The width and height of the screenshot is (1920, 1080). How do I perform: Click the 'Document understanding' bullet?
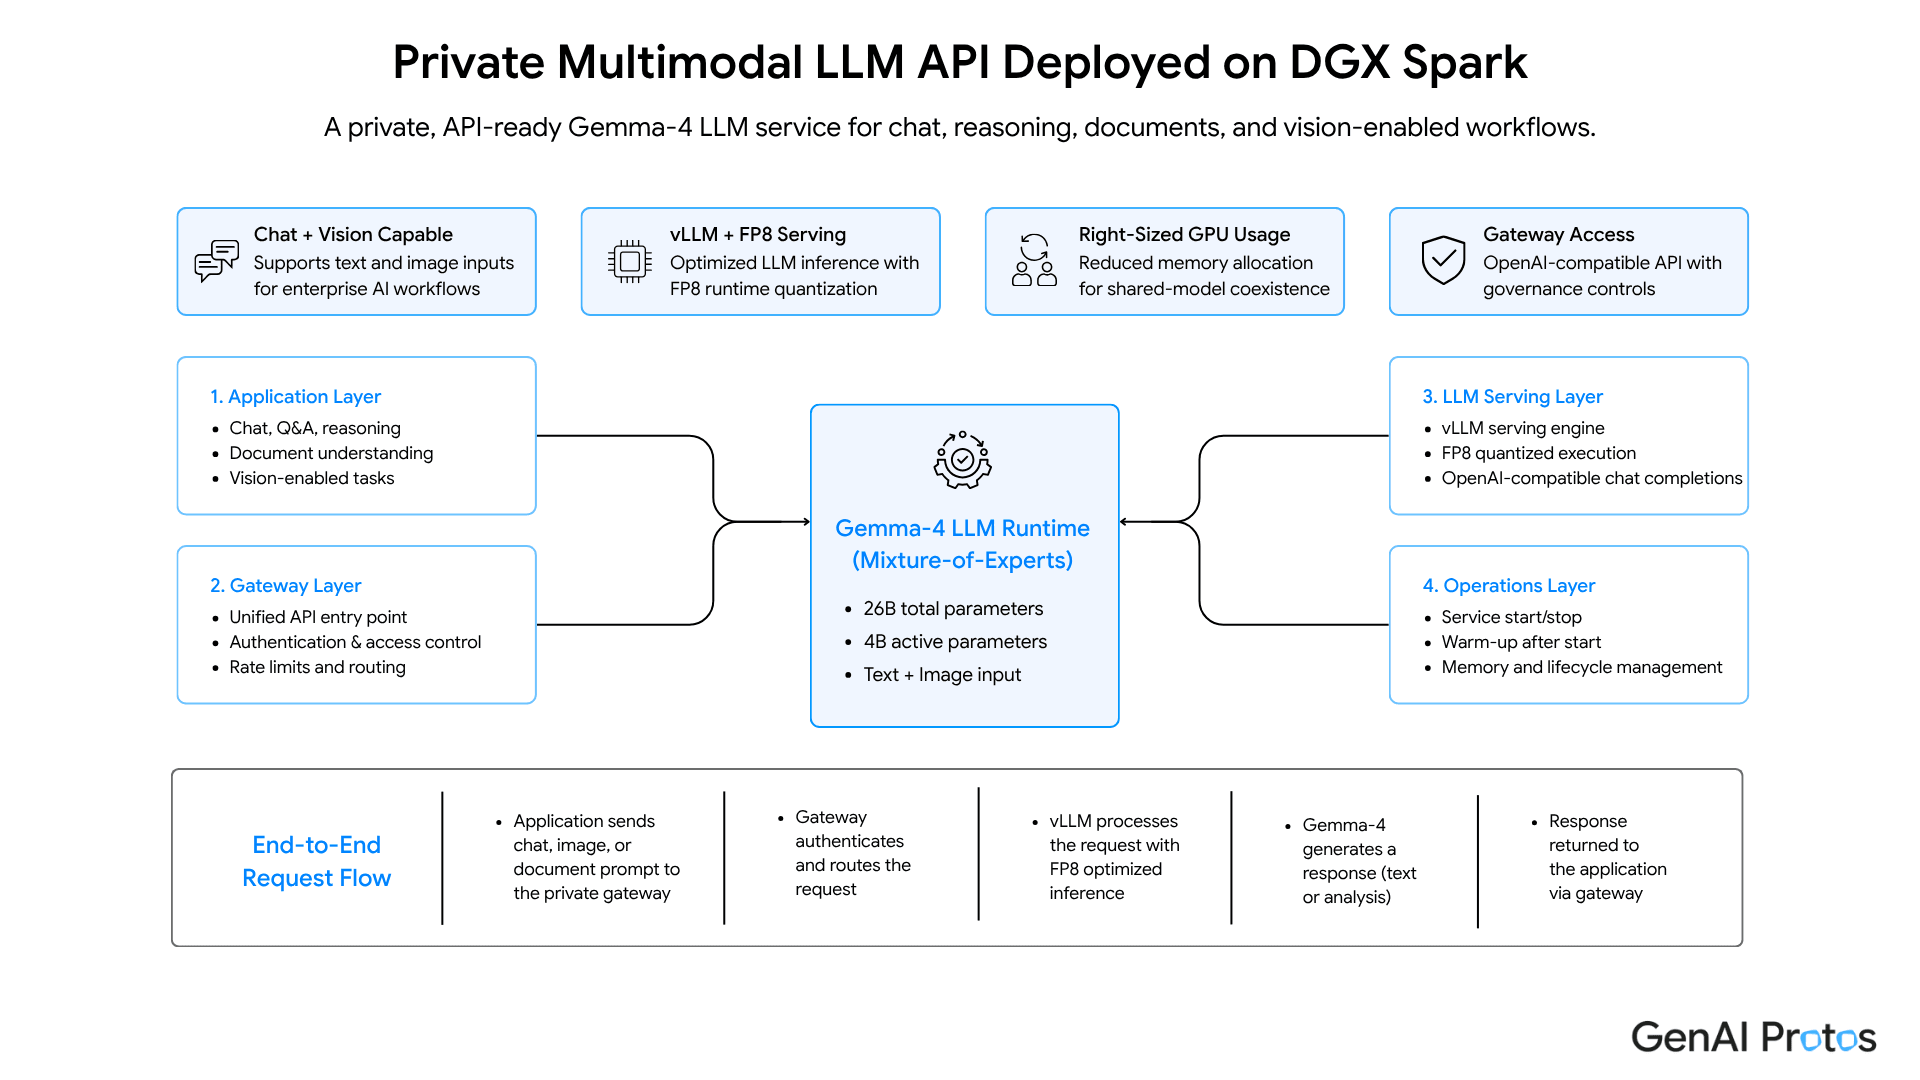(x=331, y=453)
